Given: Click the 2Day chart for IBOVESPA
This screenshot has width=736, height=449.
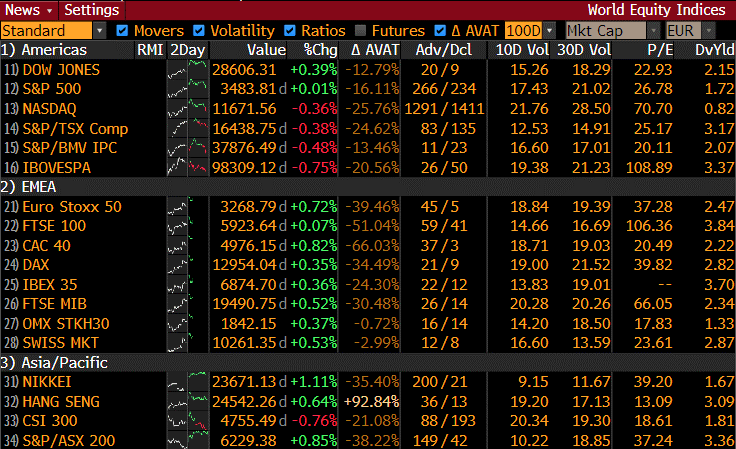Looking at the screenshot, I should (187, 167).
